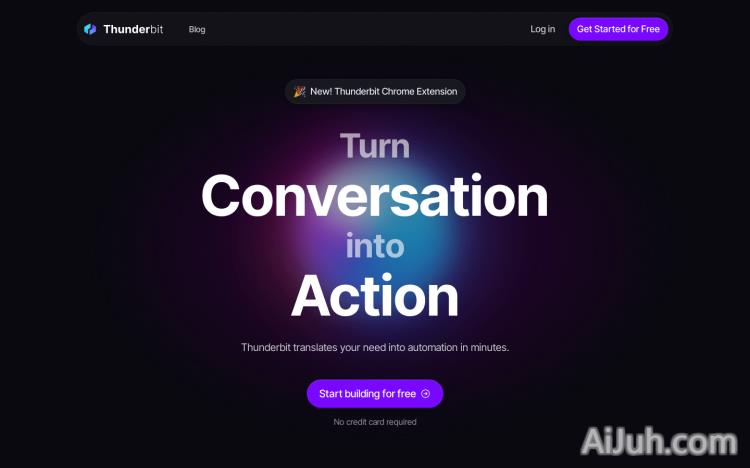The image size is (750, 468).
Task: Click the party popper emoji icon
Action: pos(299,91)
